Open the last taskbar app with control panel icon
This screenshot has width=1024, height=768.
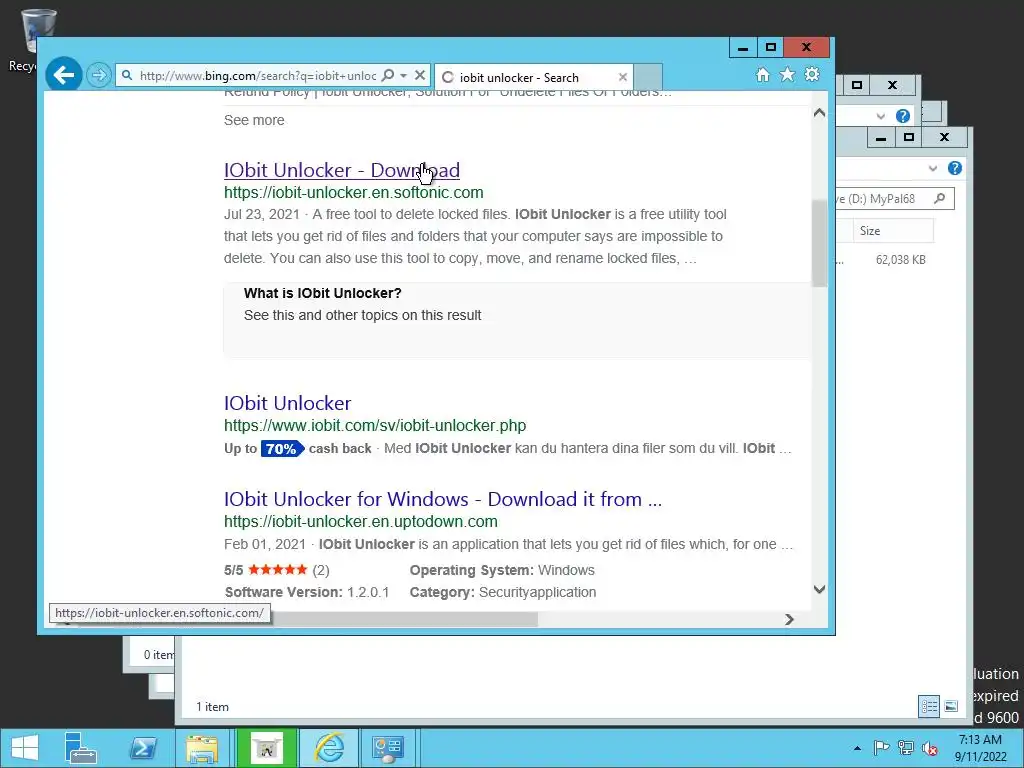388,748
